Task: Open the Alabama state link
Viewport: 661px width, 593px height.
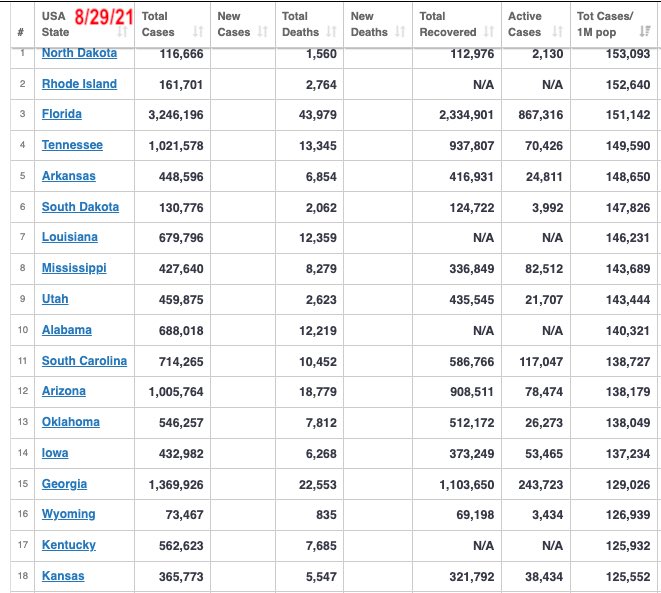Action: pos(67,330)
